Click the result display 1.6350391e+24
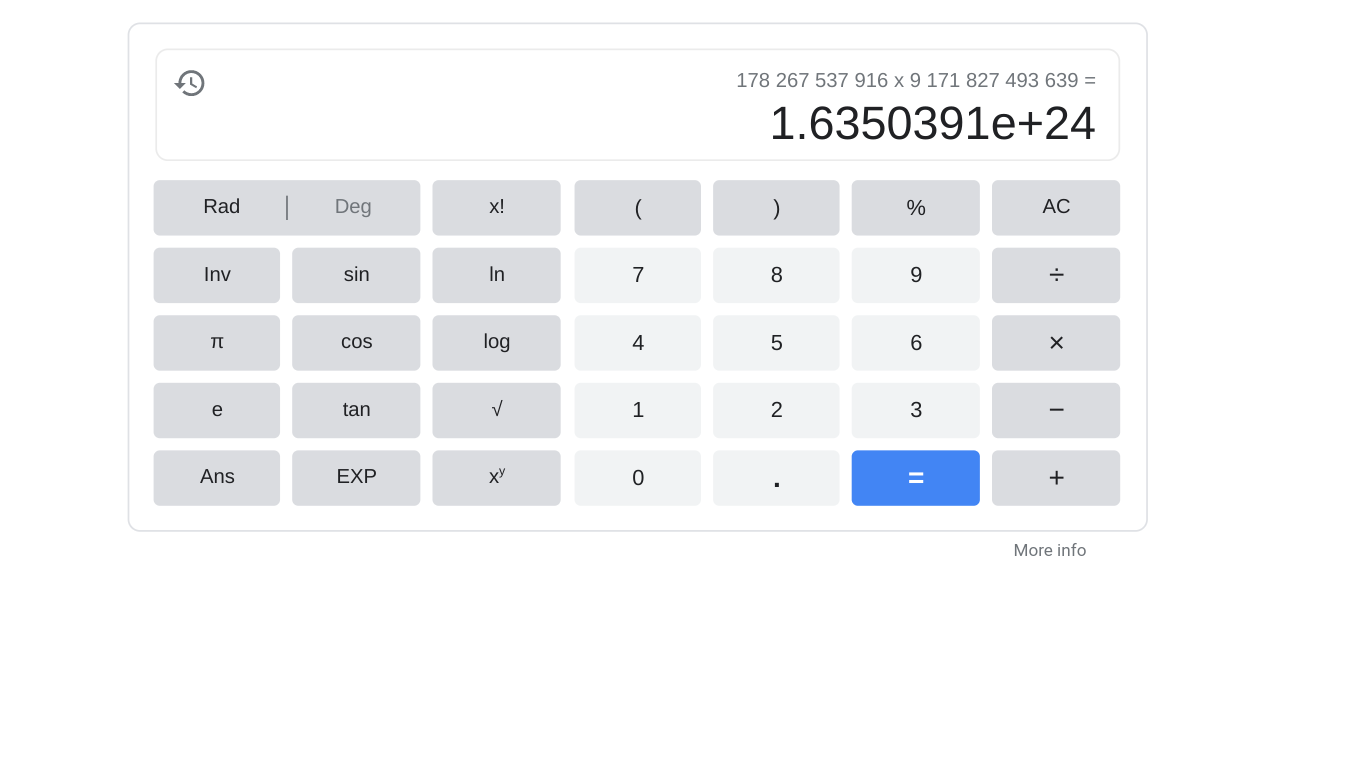The image size is (1366, 768). click(x=932, y=123)
